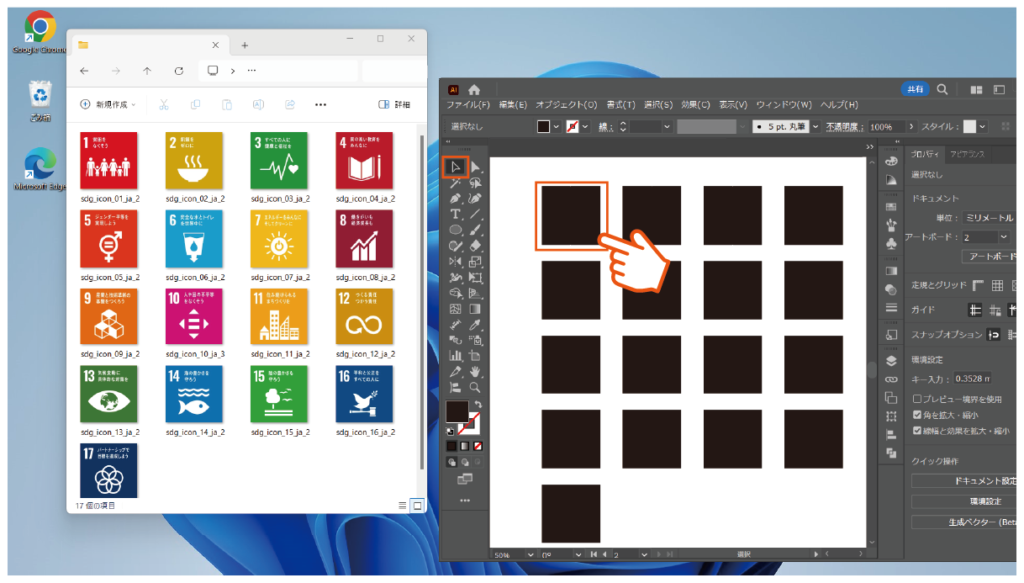Switch to the アピアランス tab
This screenshot has width=1024, height=583.
[967, 154]
